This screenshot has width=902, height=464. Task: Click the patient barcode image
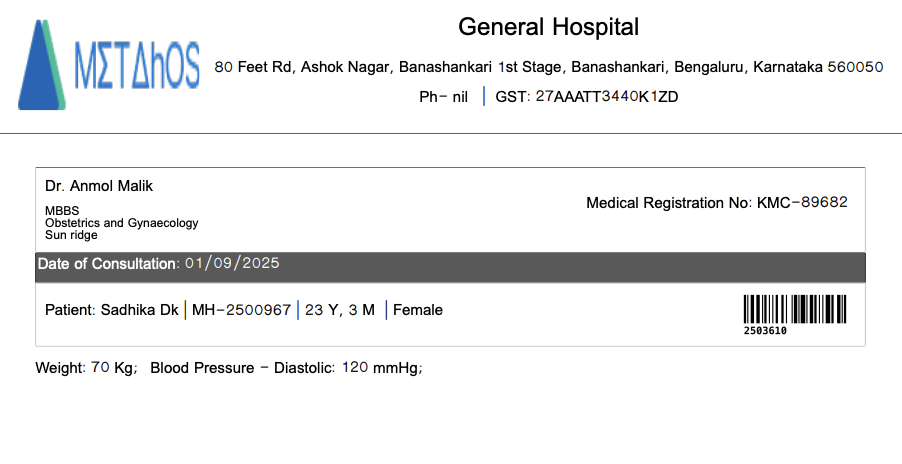tap(795, 310)
